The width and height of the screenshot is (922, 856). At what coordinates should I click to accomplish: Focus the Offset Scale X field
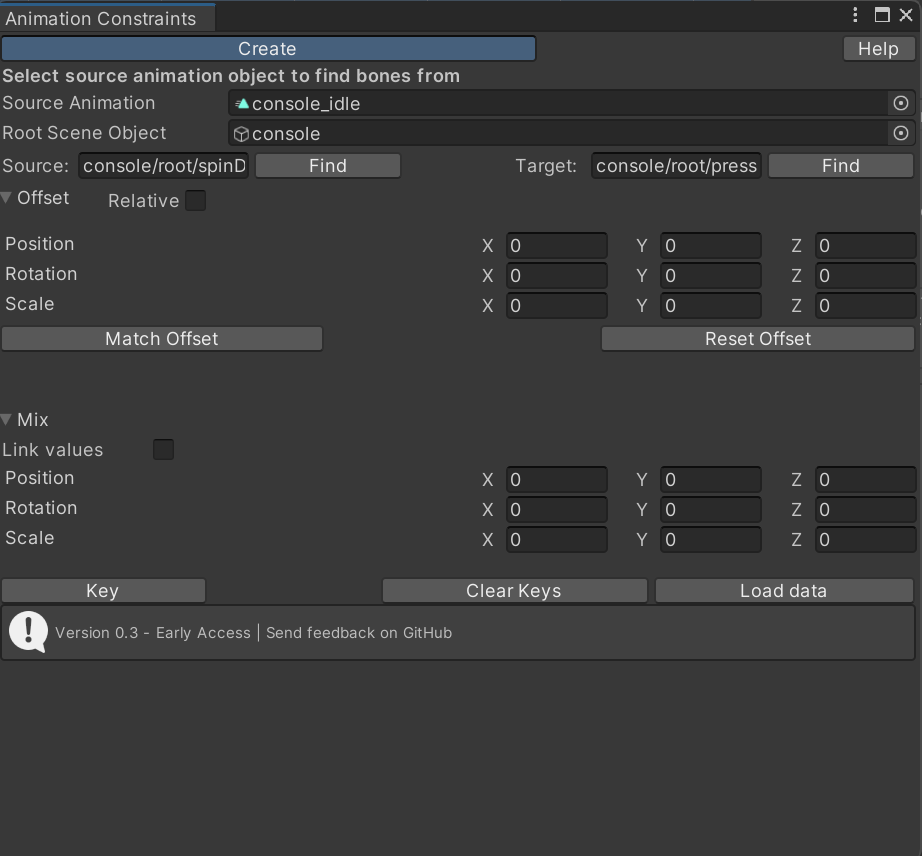click(x=557, y=306)
